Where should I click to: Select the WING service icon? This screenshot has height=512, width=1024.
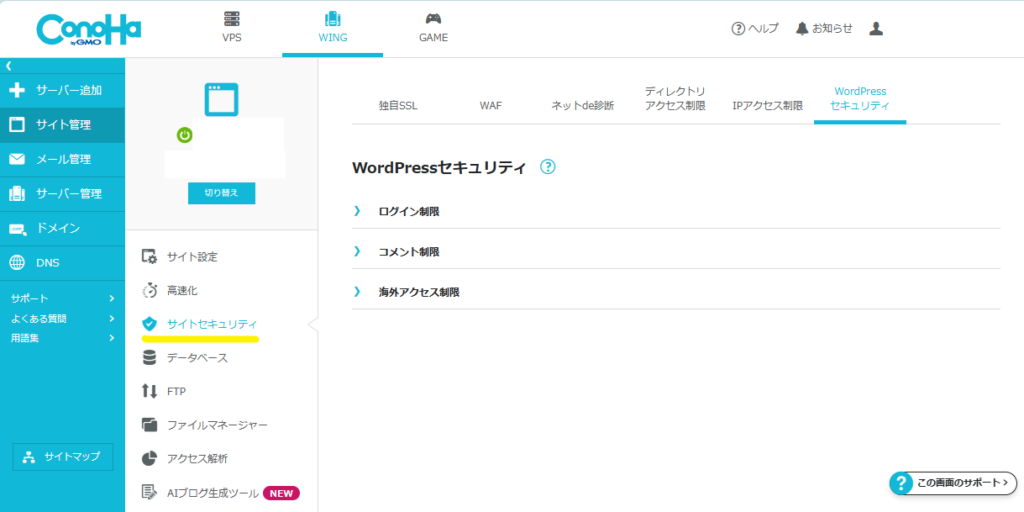click(332, 18)
